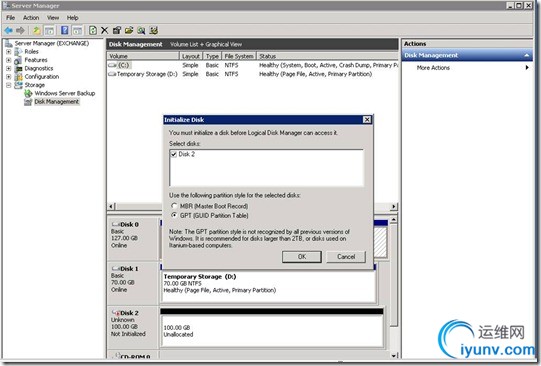The width and height of the screenshot is (541, 366).
Task: Expand the Diagnostics tree node
Action: click(9, 68)
